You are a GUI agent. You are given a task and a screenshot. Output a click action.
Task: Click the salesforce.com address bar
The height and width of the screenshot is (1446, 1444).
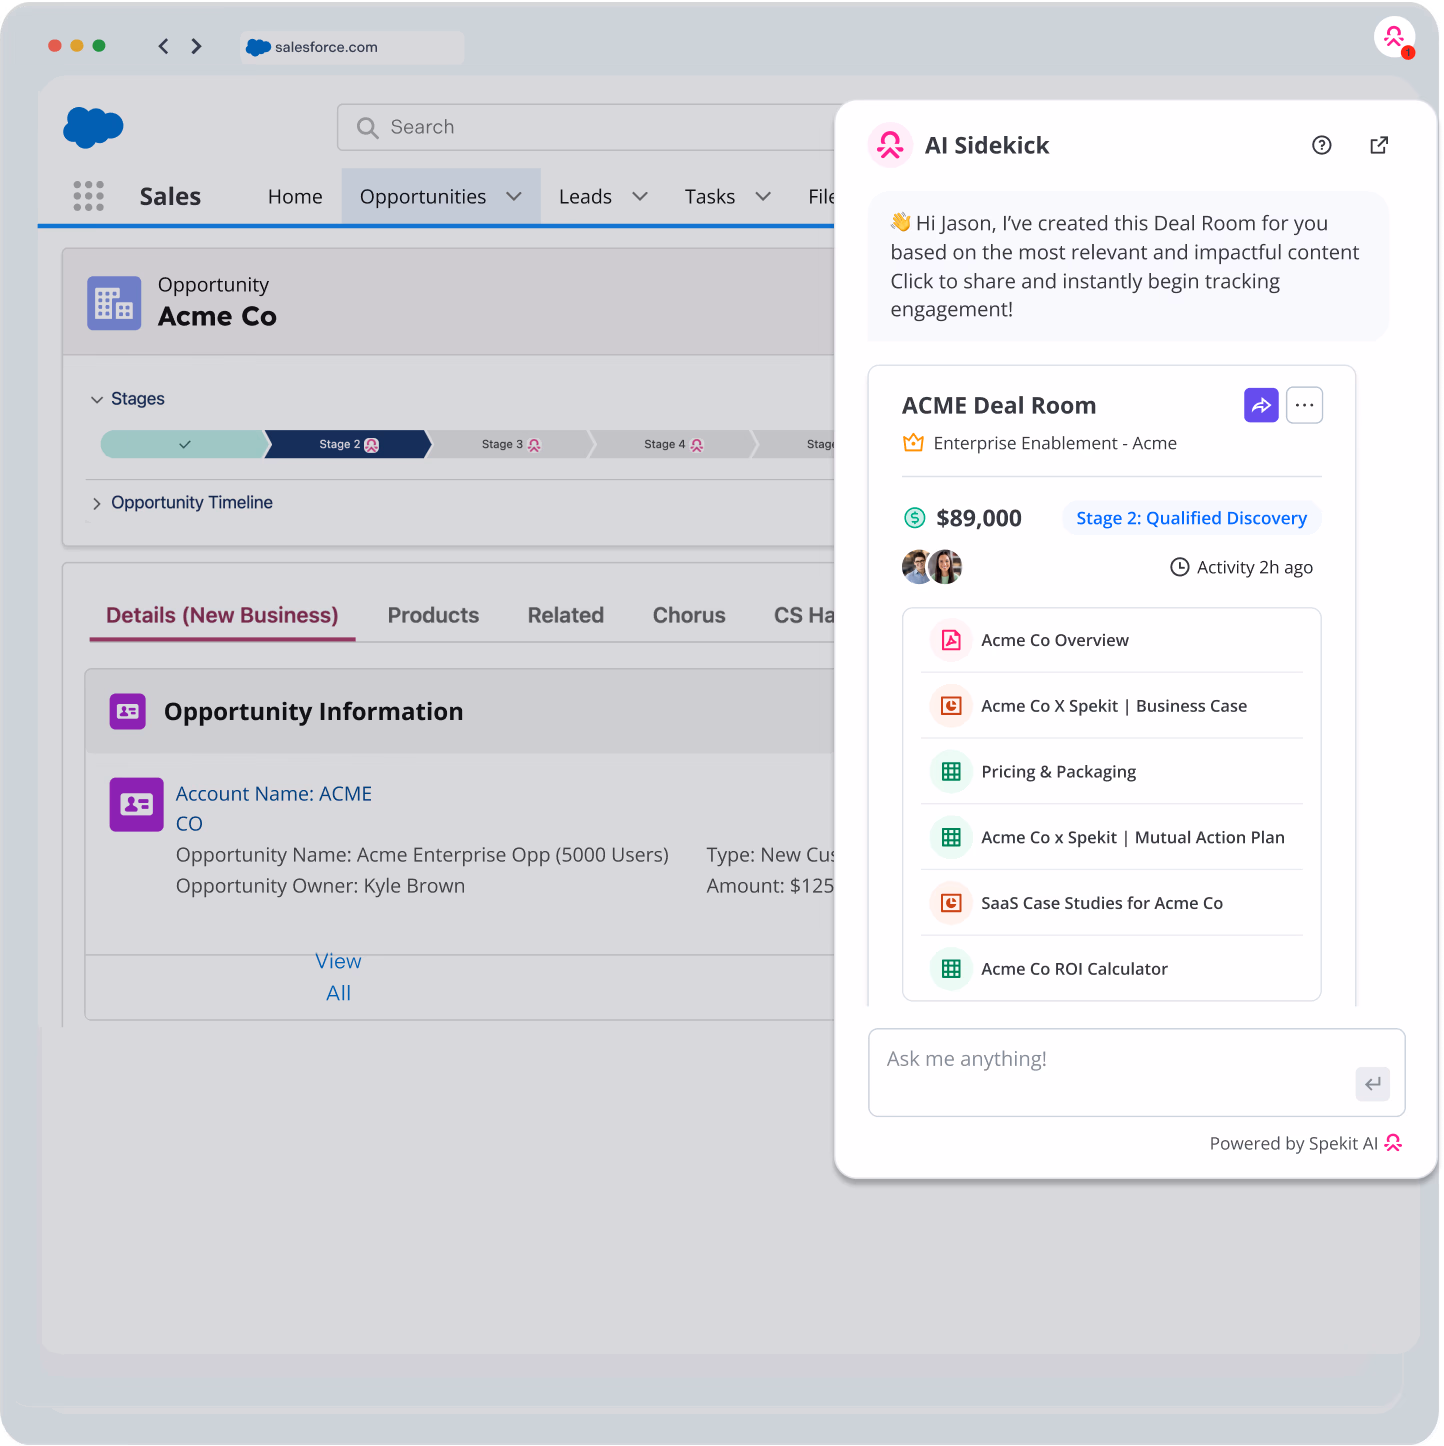tap(352, 47)
